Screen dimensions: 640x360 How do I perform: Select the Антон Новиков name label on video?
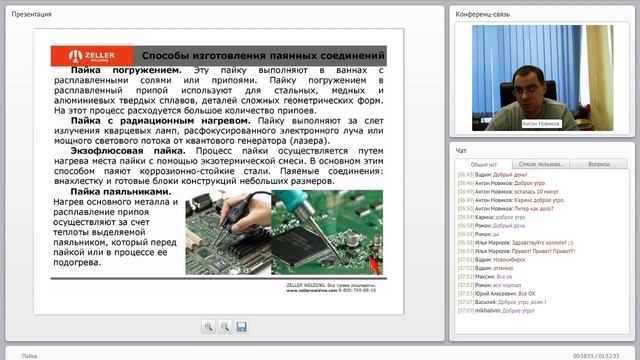pyautogui.click(x=541, y=124)
